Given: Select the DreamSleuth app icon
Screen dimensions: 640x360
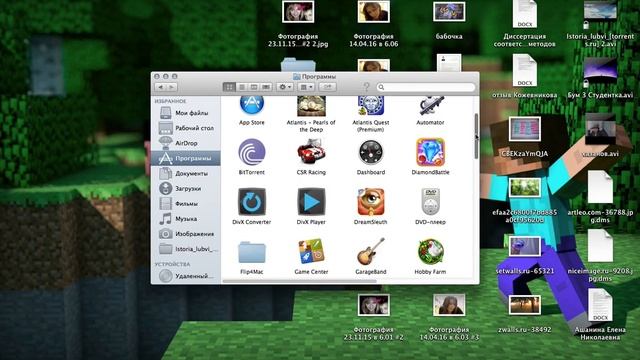Looking at the screenshot, I should [371, 202].
